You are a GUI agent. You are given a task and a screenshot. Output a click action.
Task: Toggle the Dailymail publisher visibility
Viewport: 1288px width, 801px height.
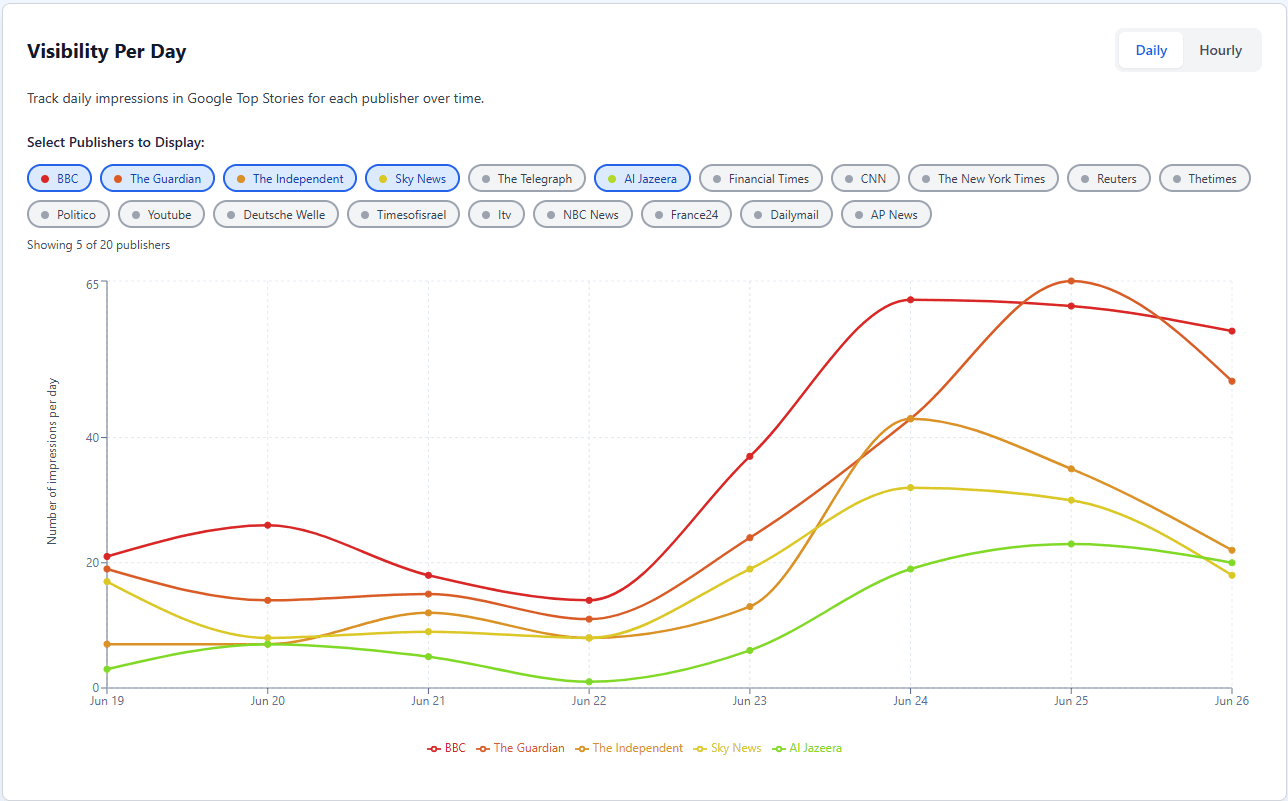(786, 214)
